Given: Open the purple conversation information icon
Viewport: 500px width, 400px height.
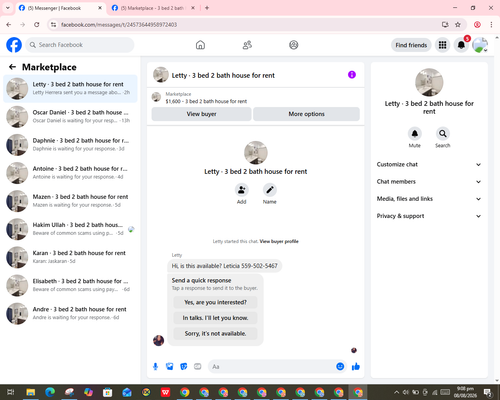Looking at the screenshot, I should 352,75.
